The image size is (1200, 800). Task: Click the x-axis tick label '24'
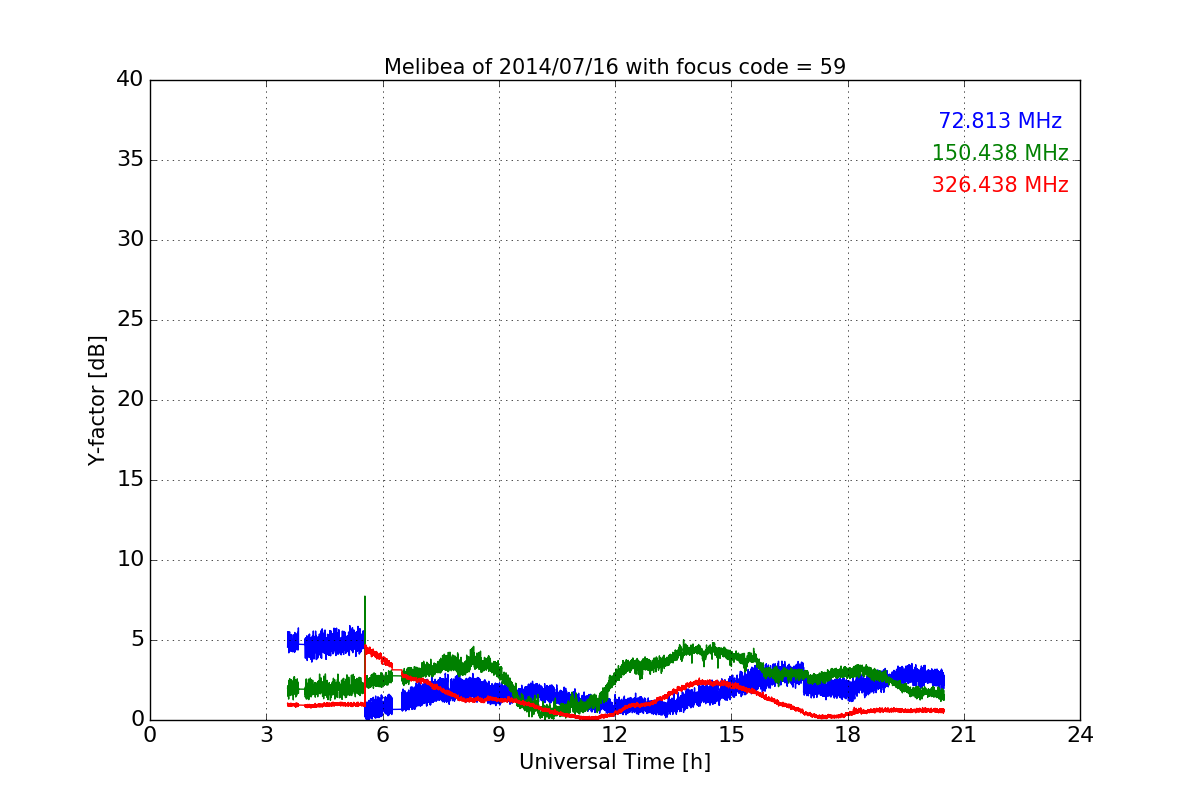(x=1080, y=735)
